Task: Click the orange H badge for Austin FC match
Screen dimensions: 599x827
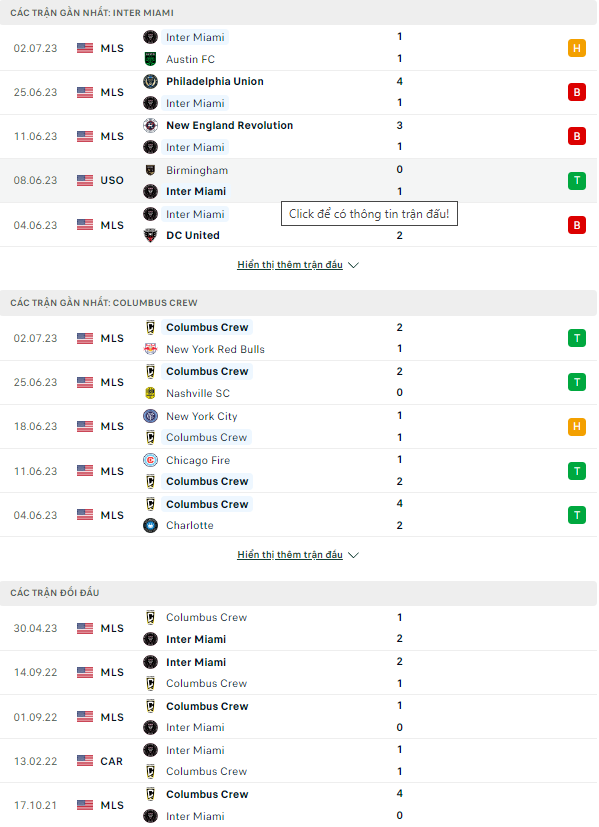Action: (577, 49)
